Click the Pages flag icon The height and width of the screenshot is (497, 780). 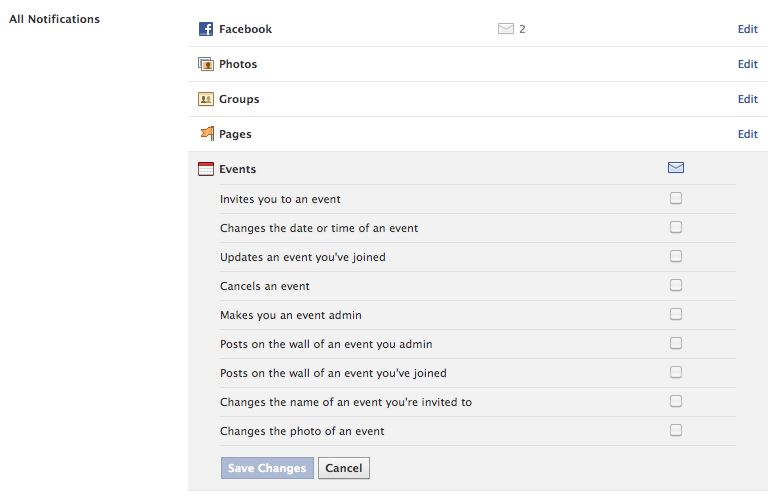[206, 134]
